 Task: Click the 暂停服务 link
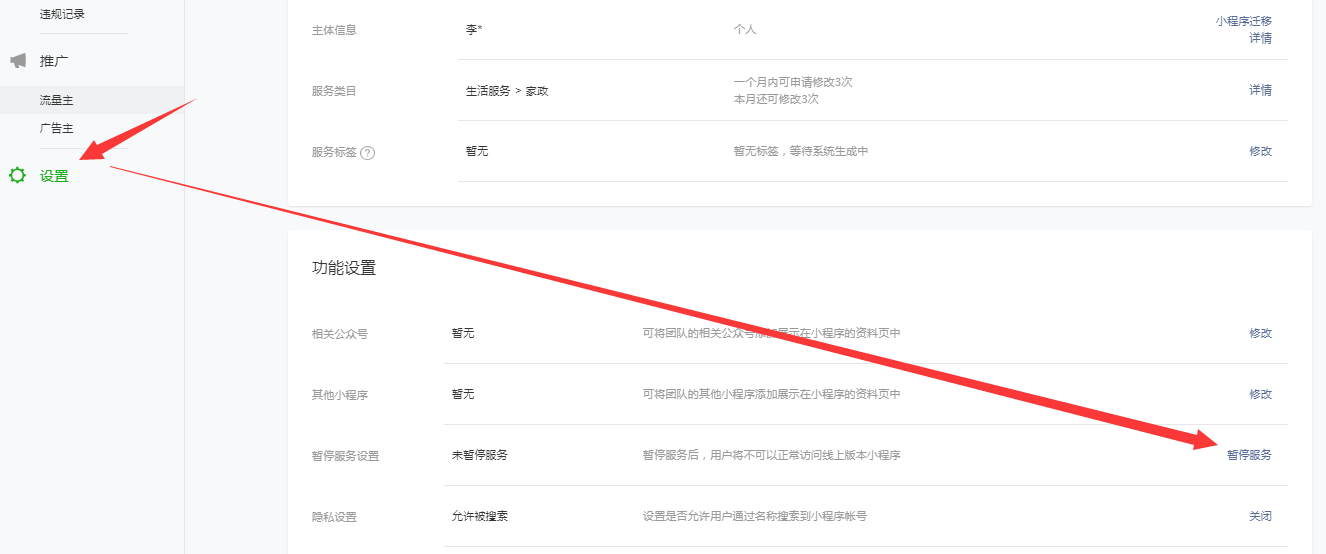1249,455
